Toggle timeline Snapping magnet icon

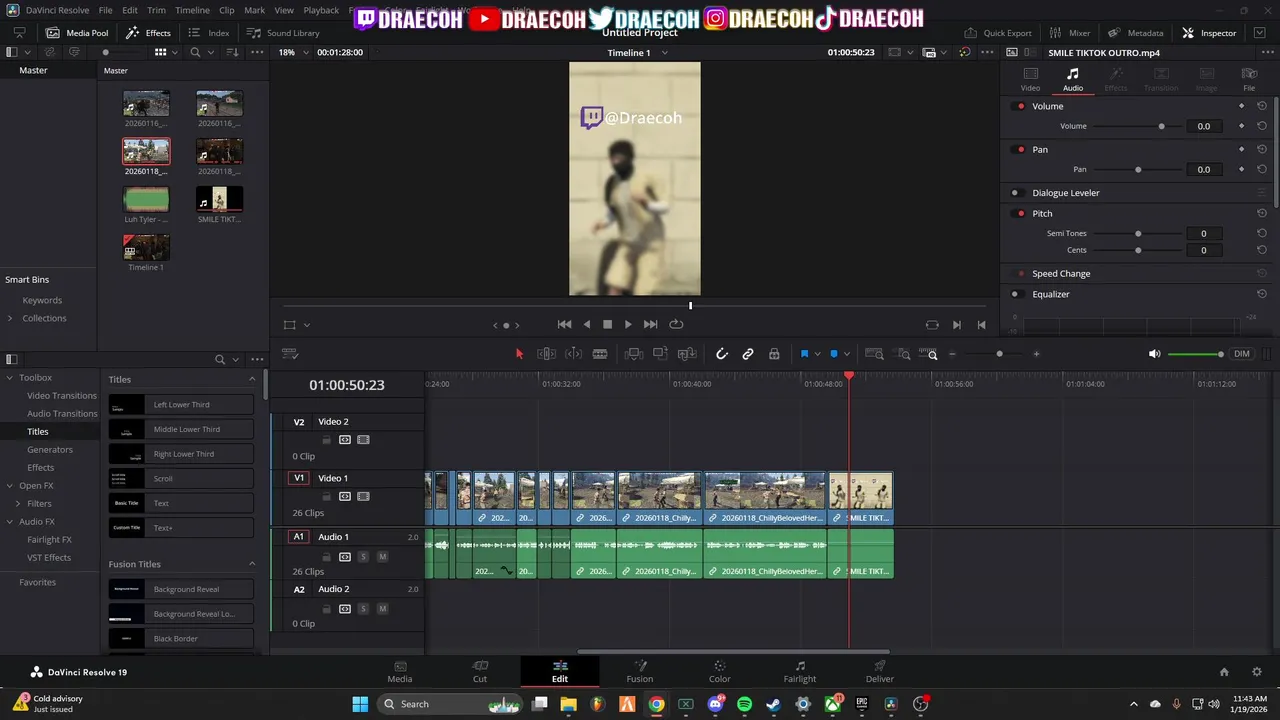(x=722, y=354)
